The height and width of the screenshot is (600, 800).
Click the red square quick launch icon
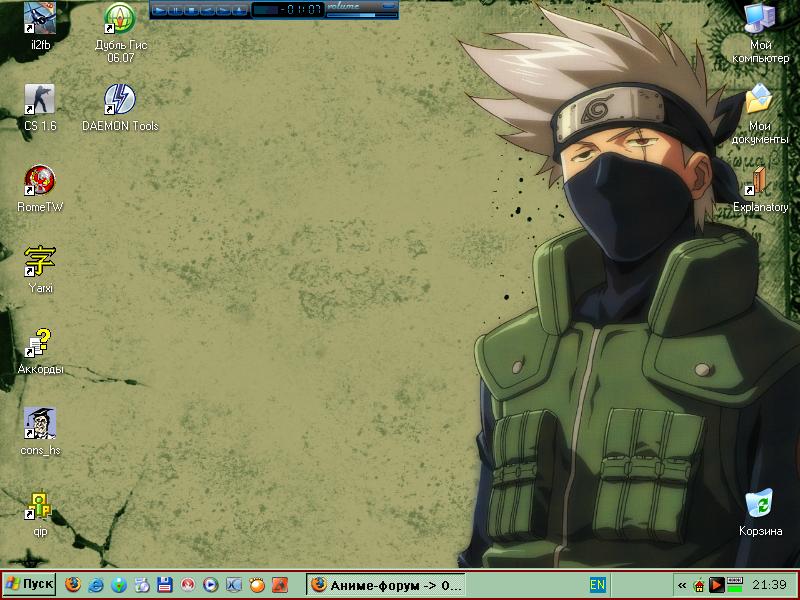pos(280,584)
